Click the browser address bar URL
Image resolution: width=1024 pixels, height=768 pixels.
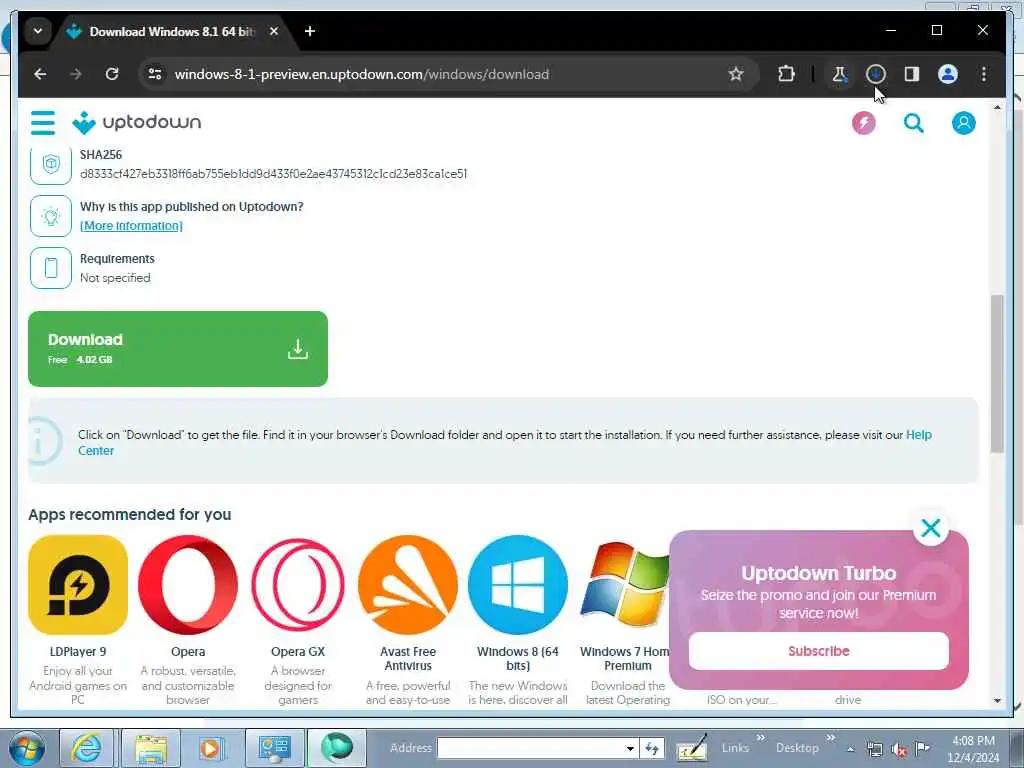361,74
